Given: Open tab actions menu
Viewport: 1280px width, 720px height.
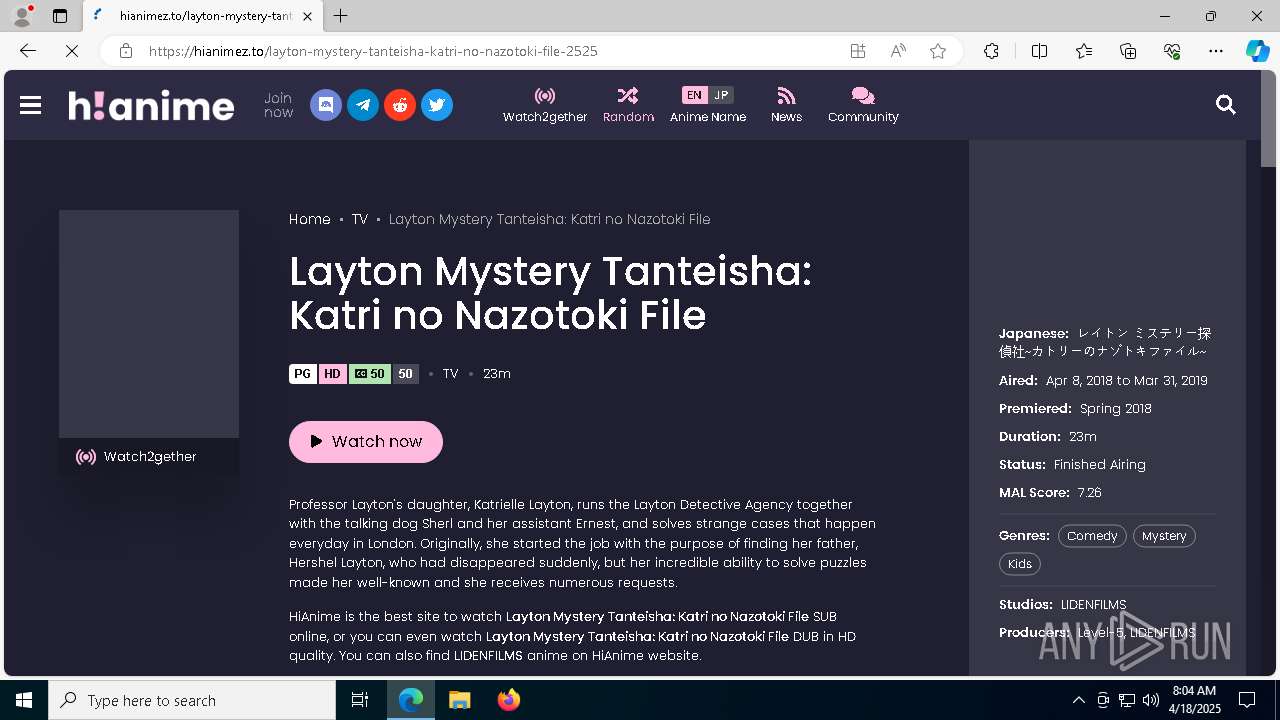Looking at the screenshot, I should (60, 16).
